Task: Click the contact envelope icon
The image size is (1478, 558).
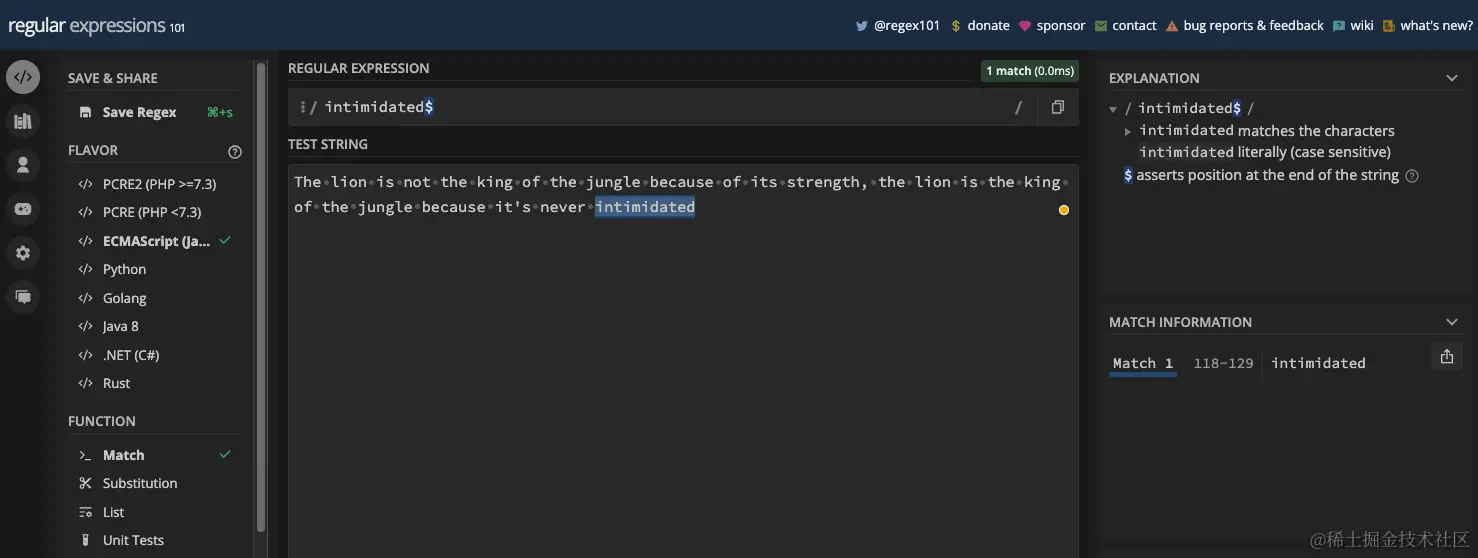Action: [x=1101, y=26]
